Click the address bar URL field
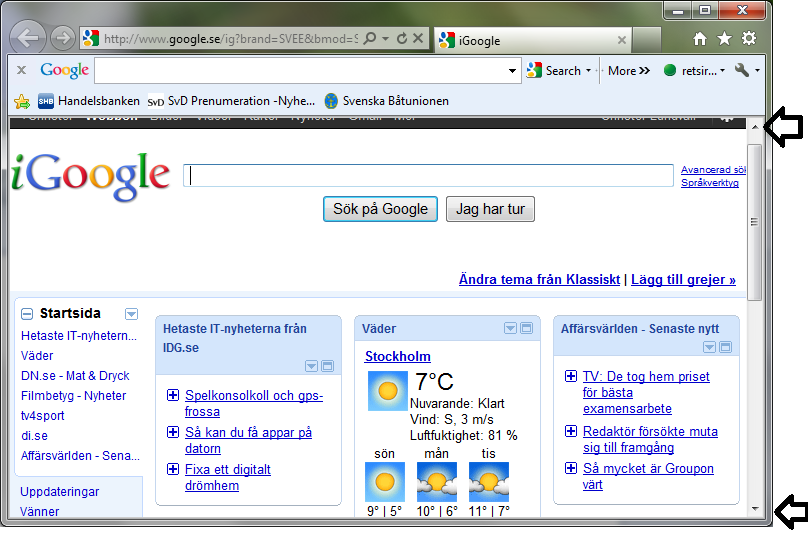The width and height of the screenshot is (808, 542). point(230,39)
